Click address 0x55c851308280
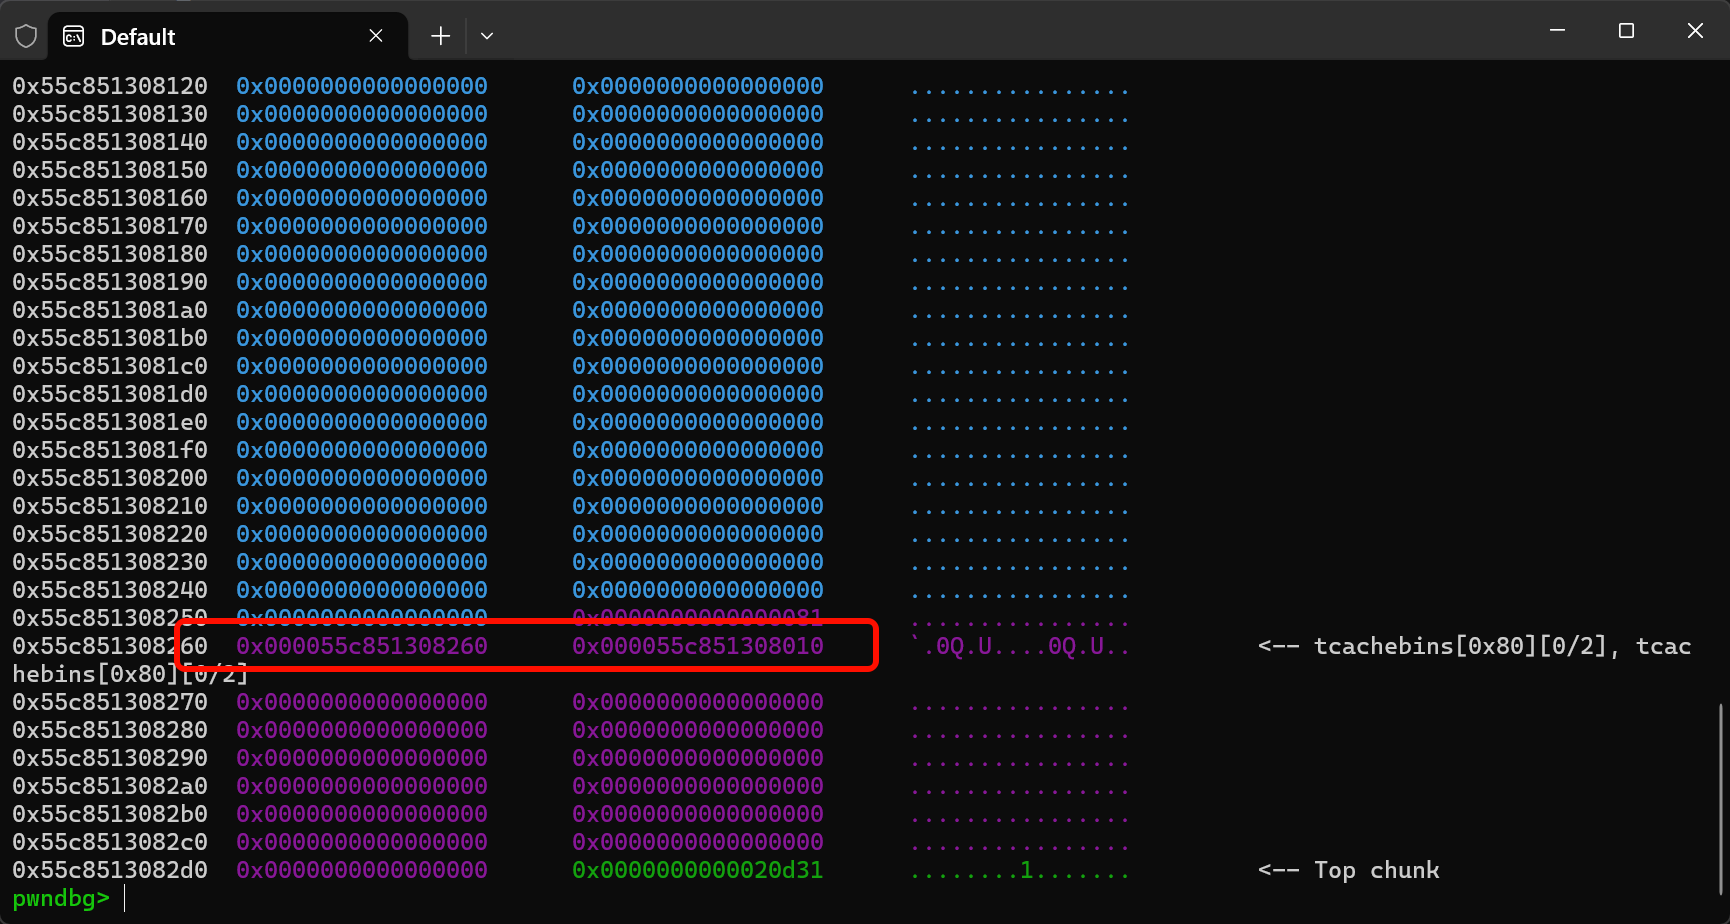 (x=110, y=730)
